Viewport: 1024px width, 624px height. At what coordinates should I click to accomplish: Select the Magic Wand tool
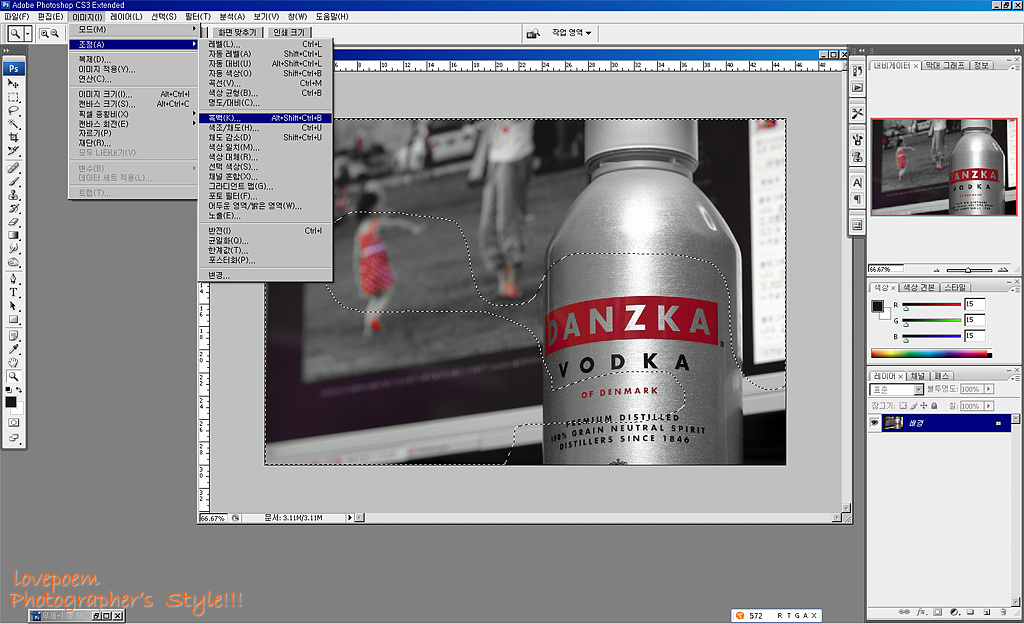(13, 124)
